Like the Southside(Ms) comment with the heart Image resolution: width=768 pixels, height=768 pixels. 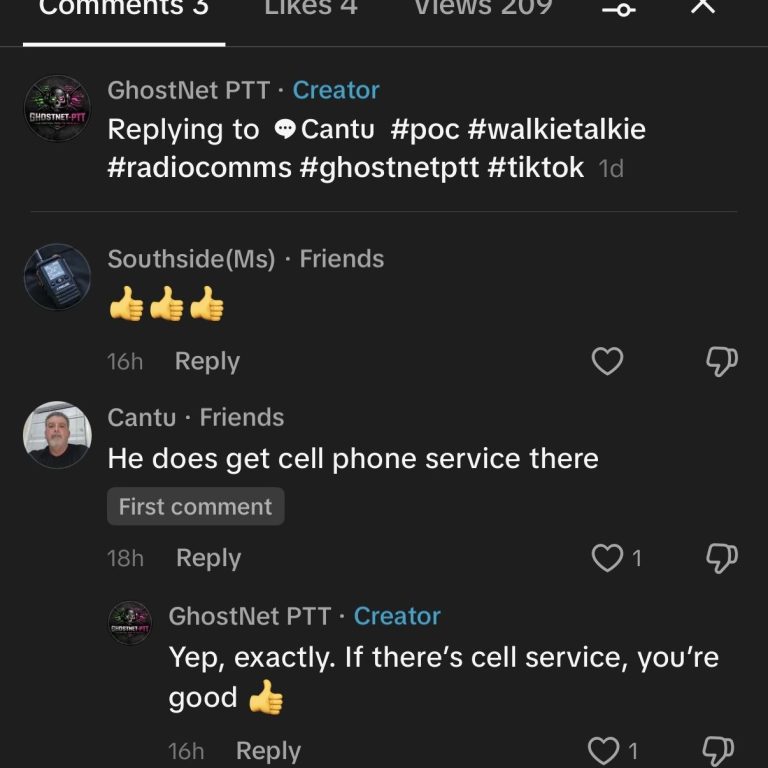(608, 361)
